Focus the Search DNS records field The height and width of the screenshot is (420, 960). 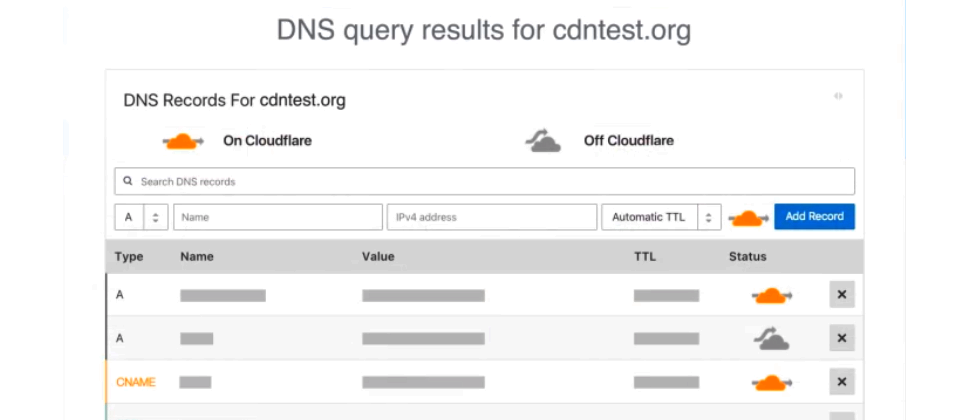pos(484,181)
